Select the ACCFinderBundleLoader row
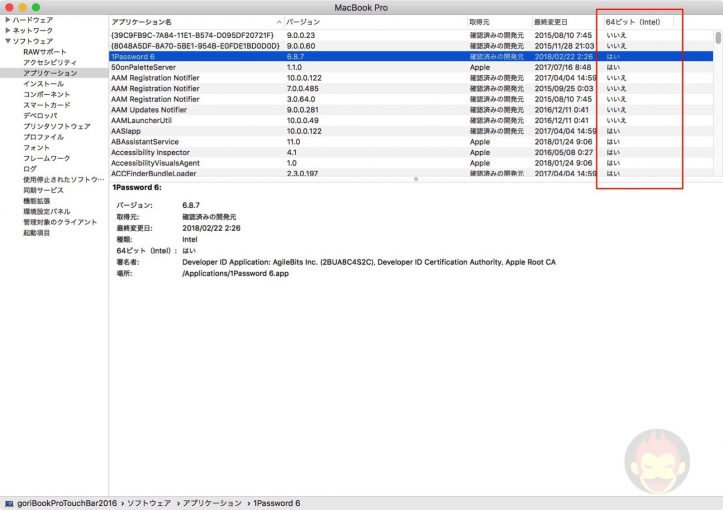The image size is (723, 510). point(411,173)
